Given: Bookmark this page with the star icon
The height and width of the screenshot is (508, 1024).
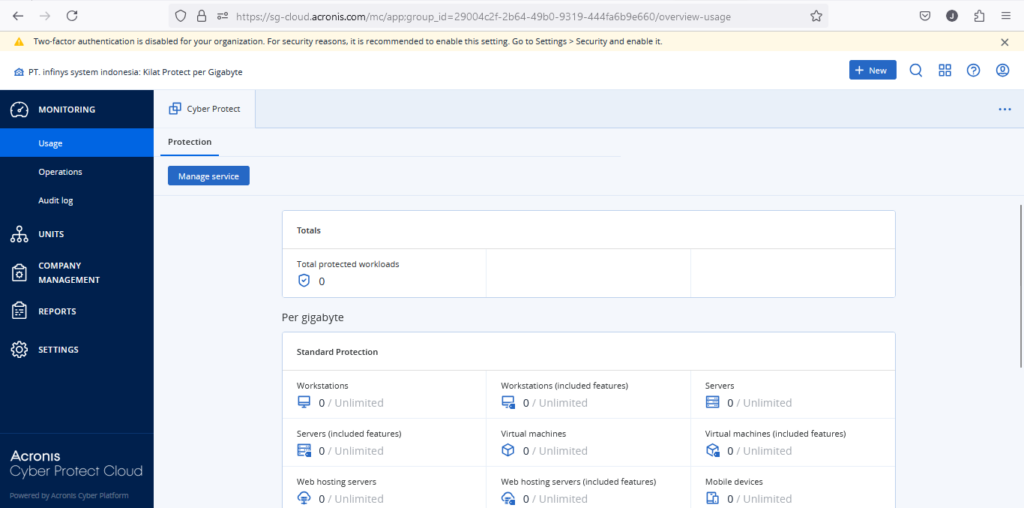Looking at the screenshot, I should click(816, 16).
